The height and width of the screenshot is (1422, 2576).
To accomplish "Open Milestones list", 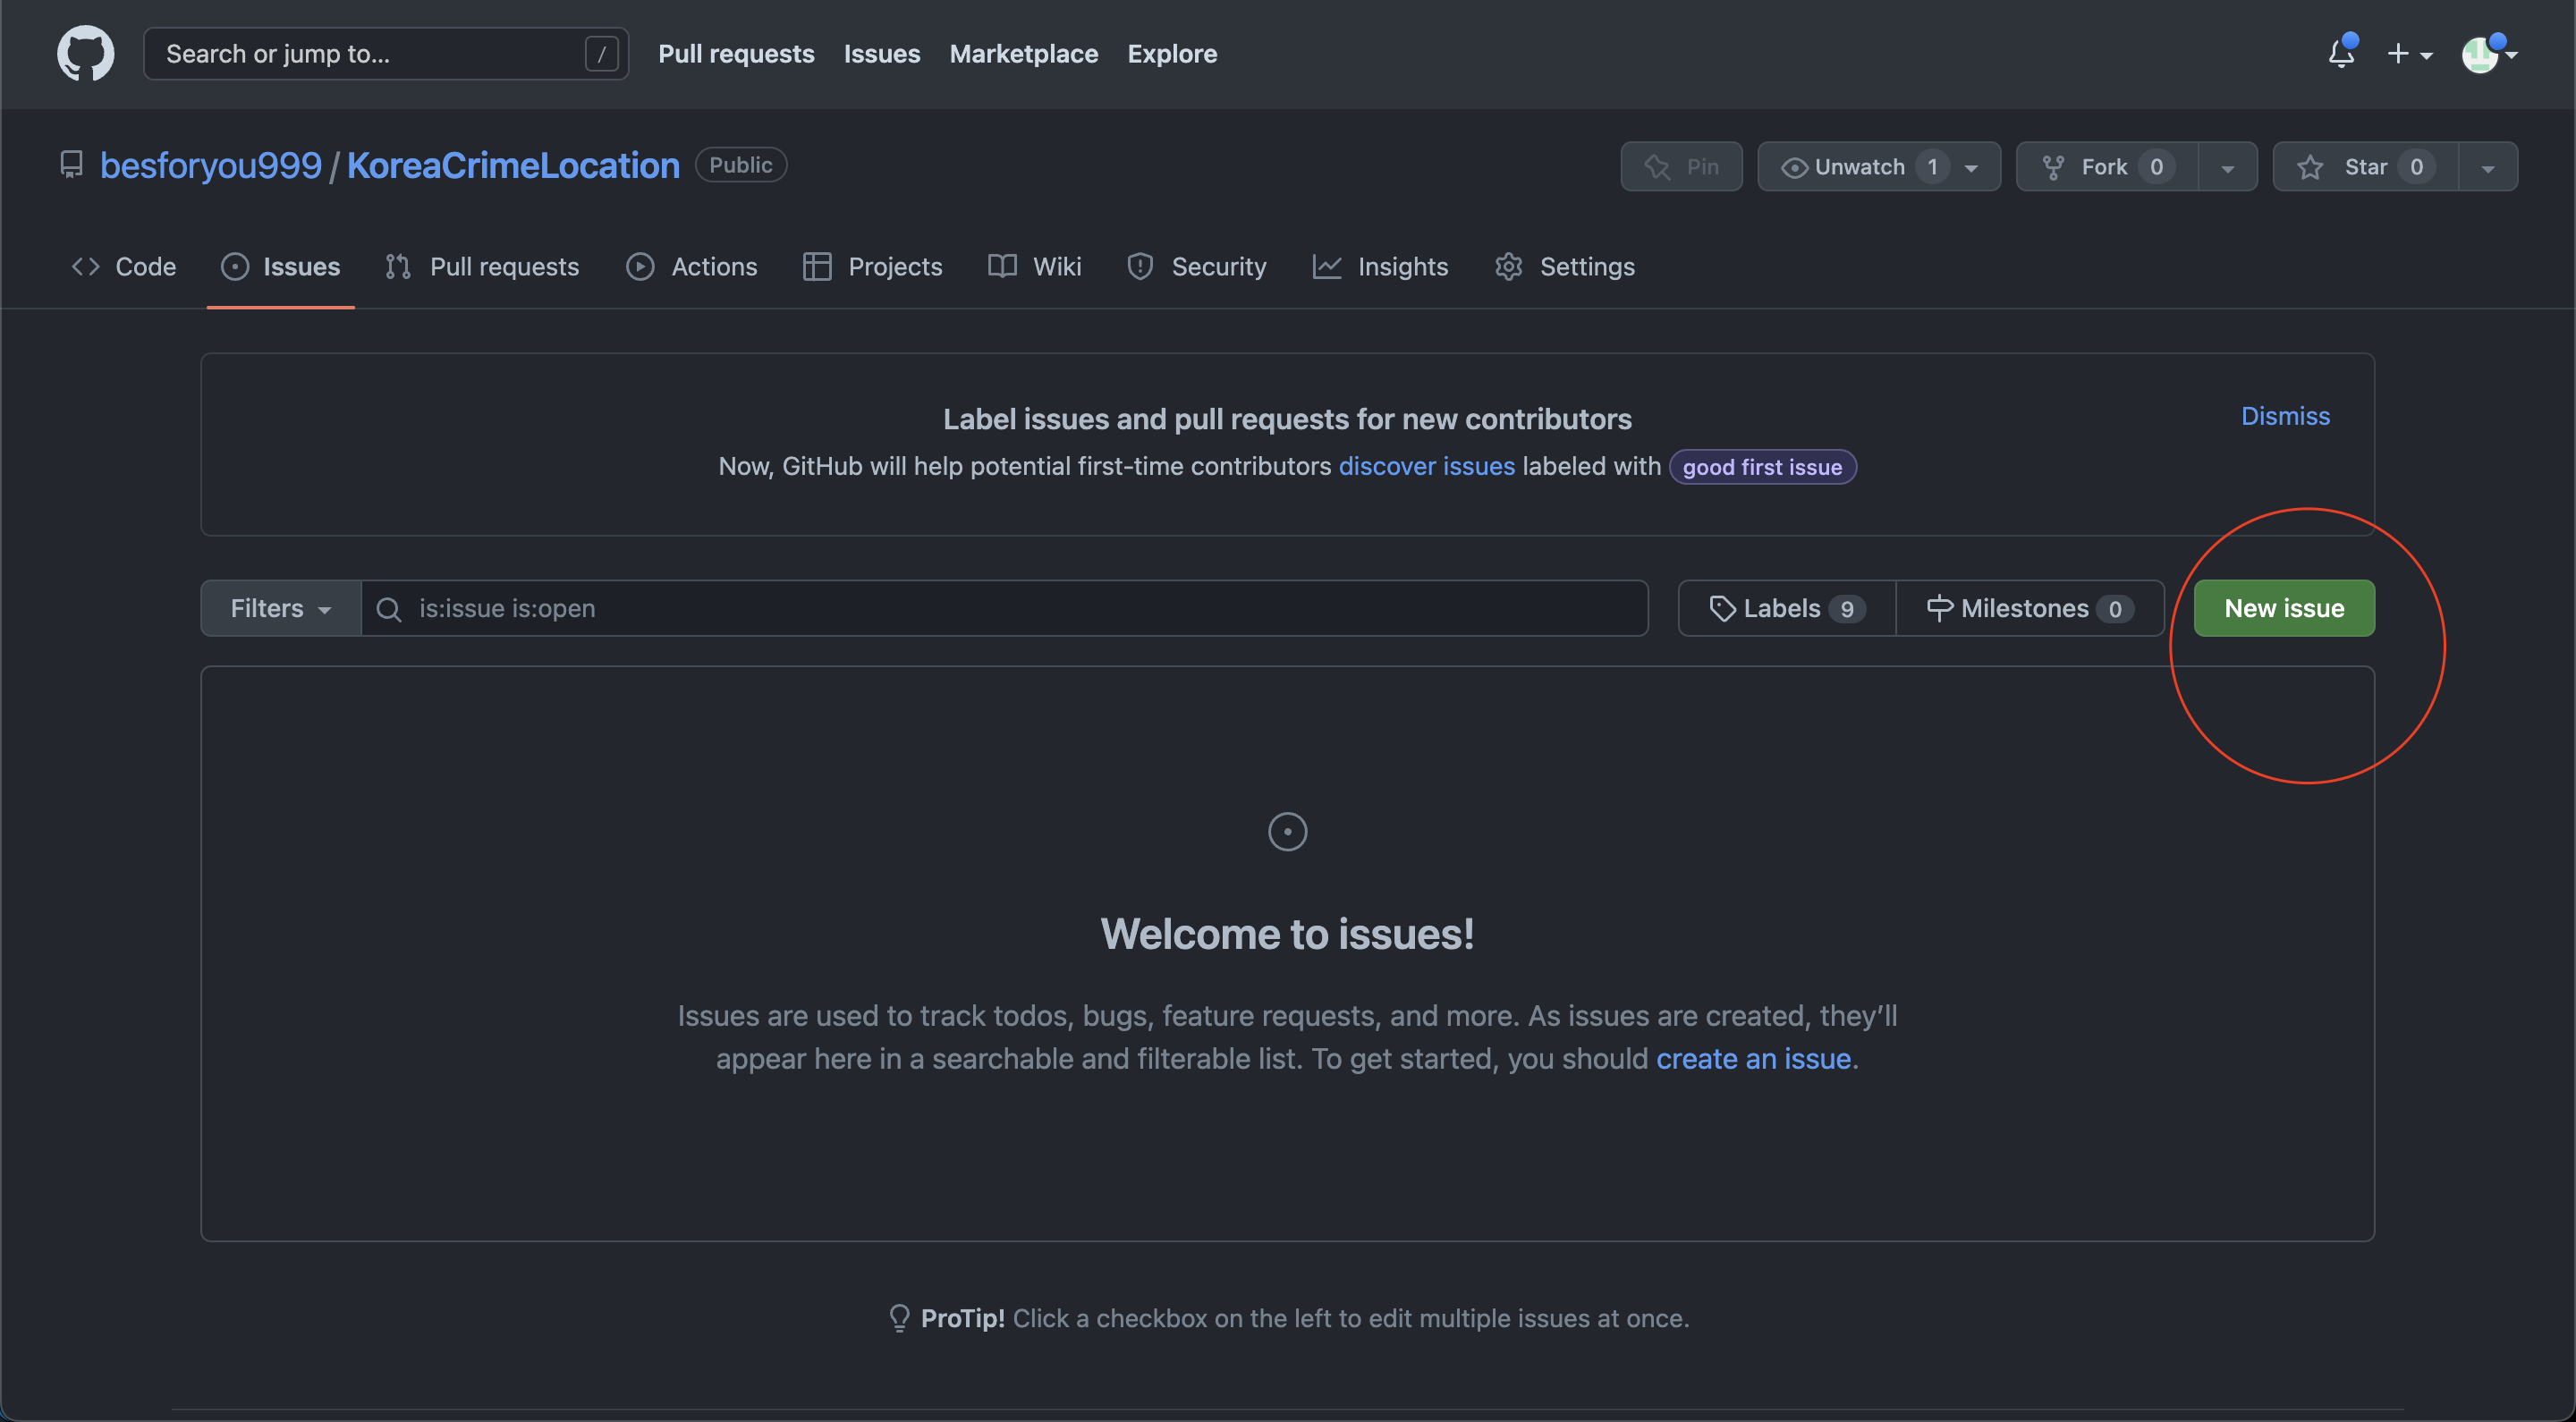I will (2031, 608).
